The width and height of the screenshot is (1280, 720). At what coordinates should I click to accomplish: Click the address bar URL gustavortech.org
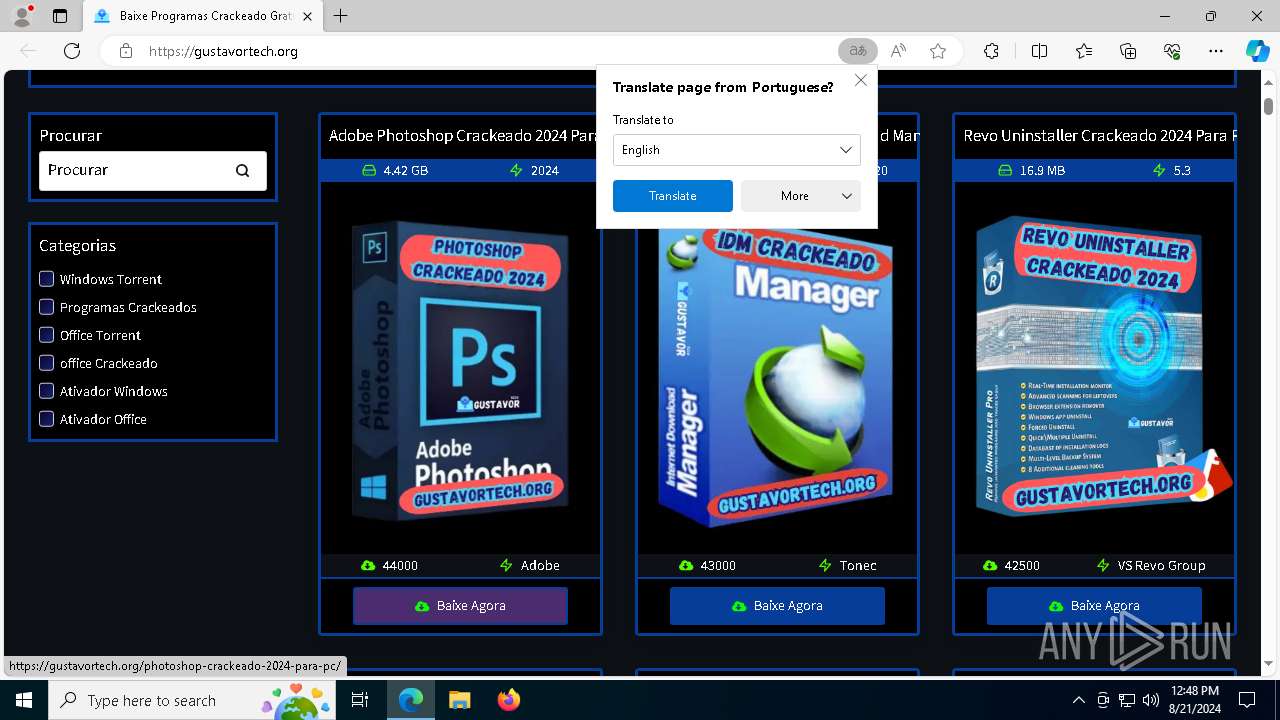[223, 51]
